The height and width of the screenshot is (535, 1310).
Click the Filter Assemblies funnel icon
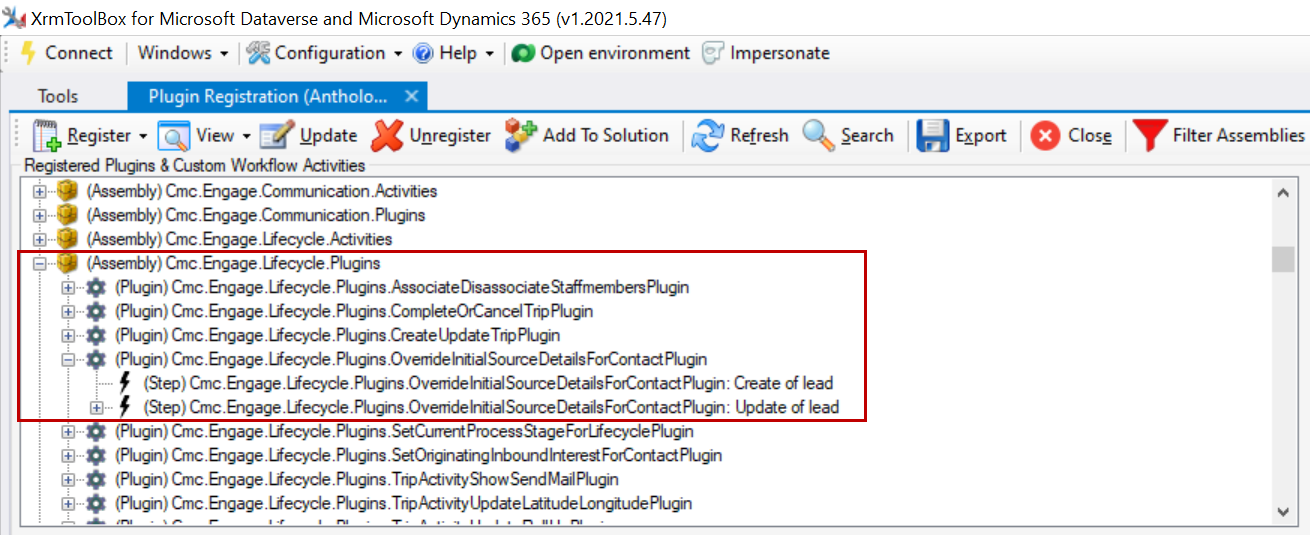tap(1150, 135)
